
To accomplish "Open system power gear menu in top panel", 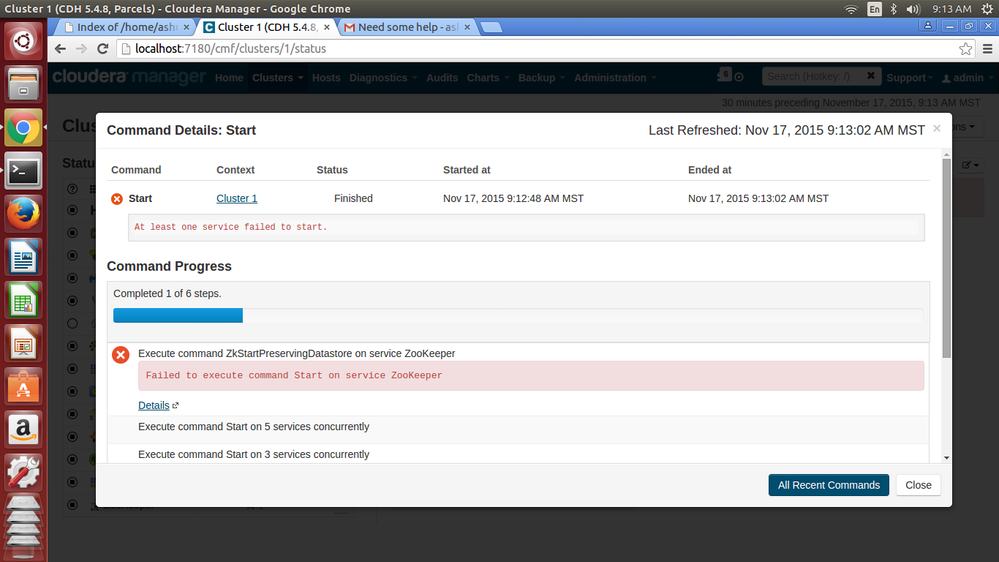I will tap(987, 9).
